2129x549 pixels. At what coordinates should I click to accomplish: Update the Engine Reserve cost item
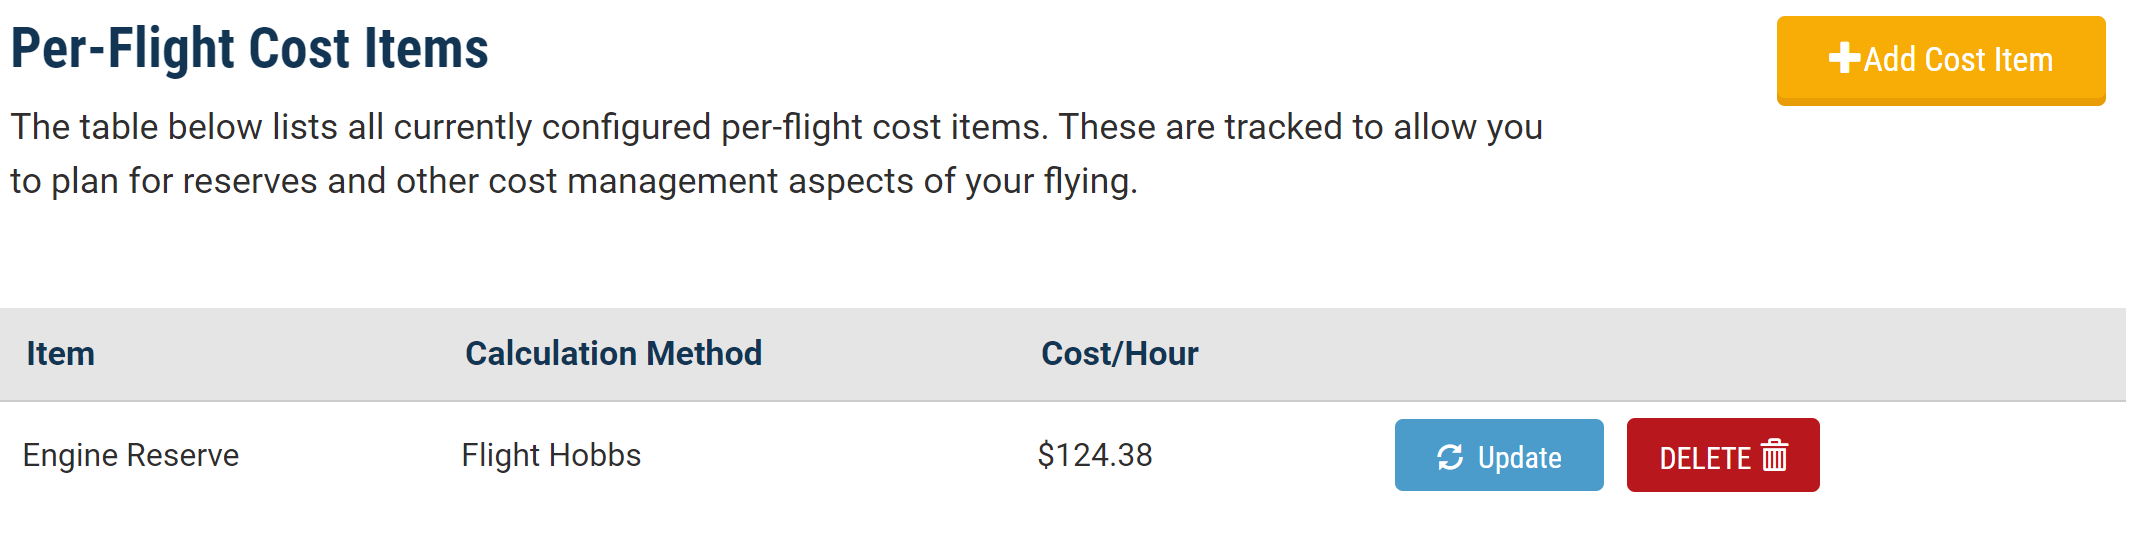pyautogui.click(x=1499, y=455)
